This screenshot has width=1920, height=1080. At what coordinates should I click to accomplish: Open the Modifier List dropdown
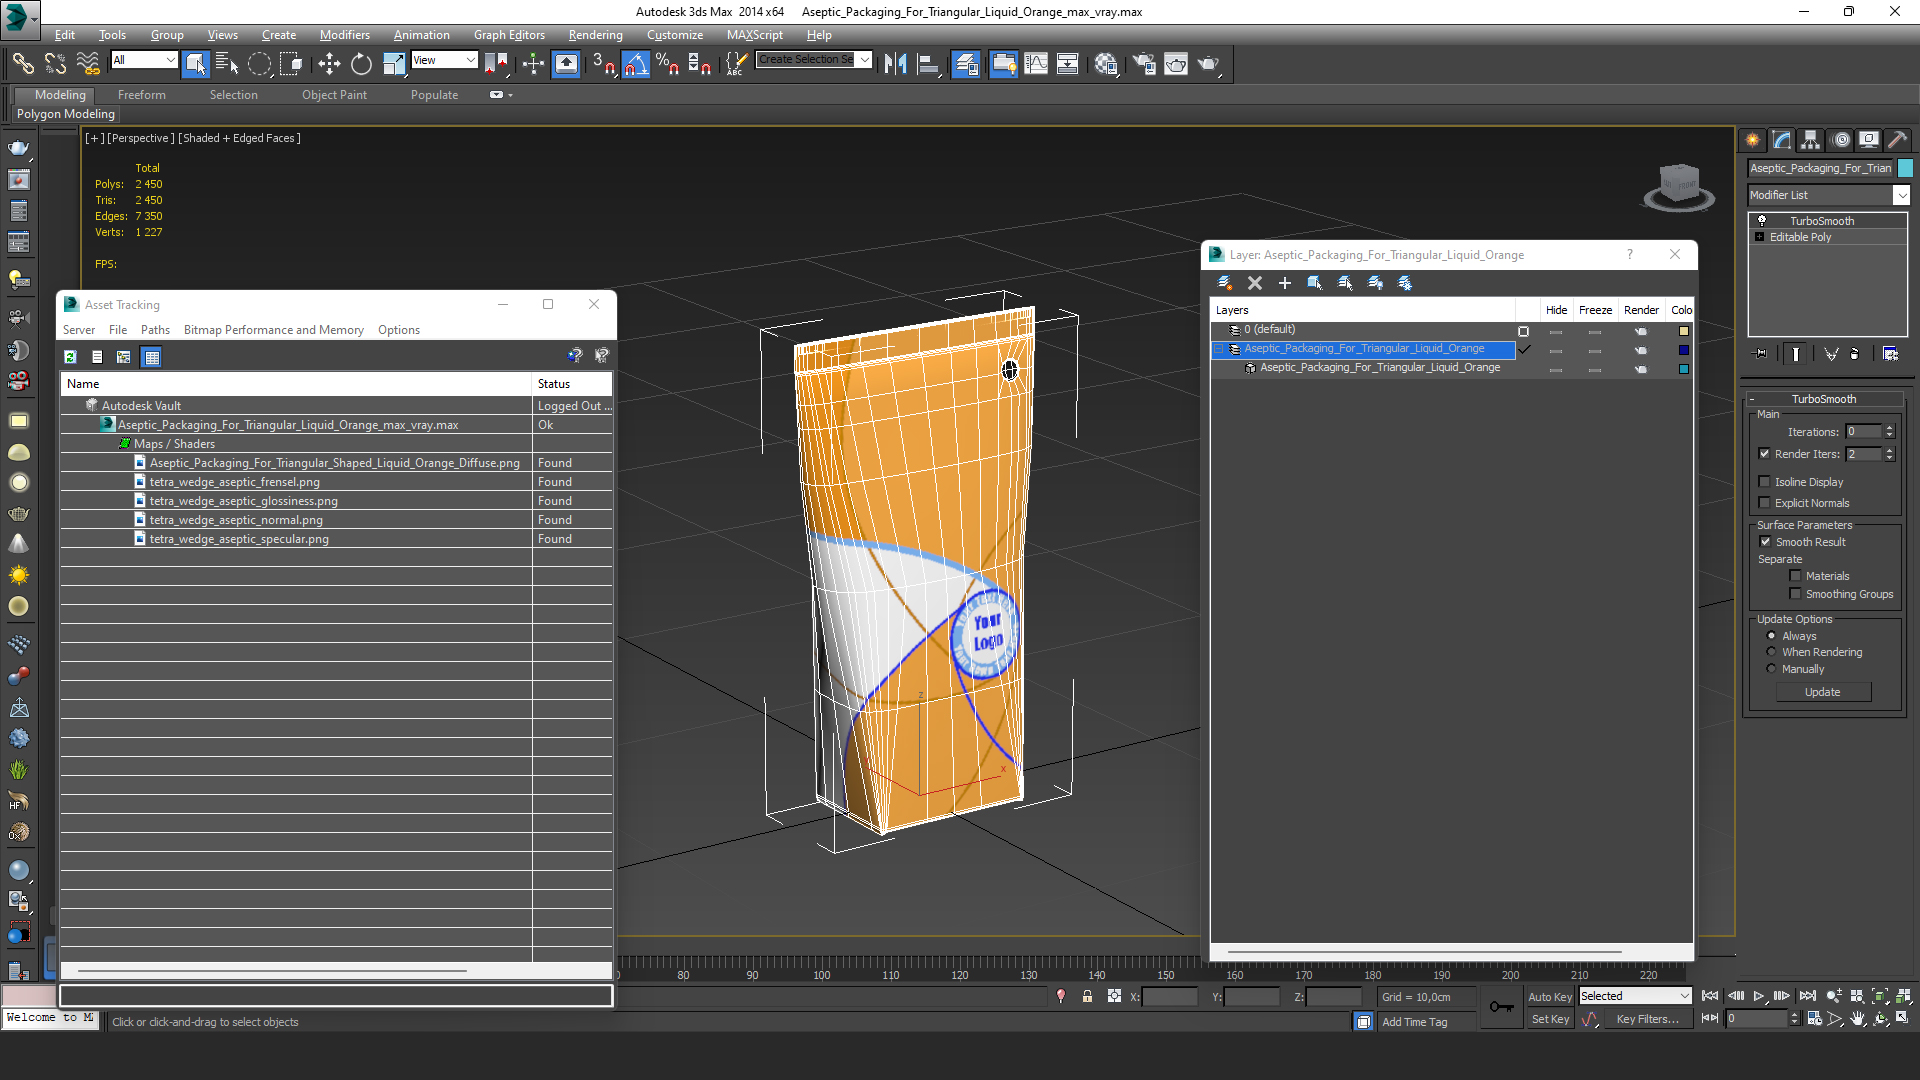[x=1901, y=195]
